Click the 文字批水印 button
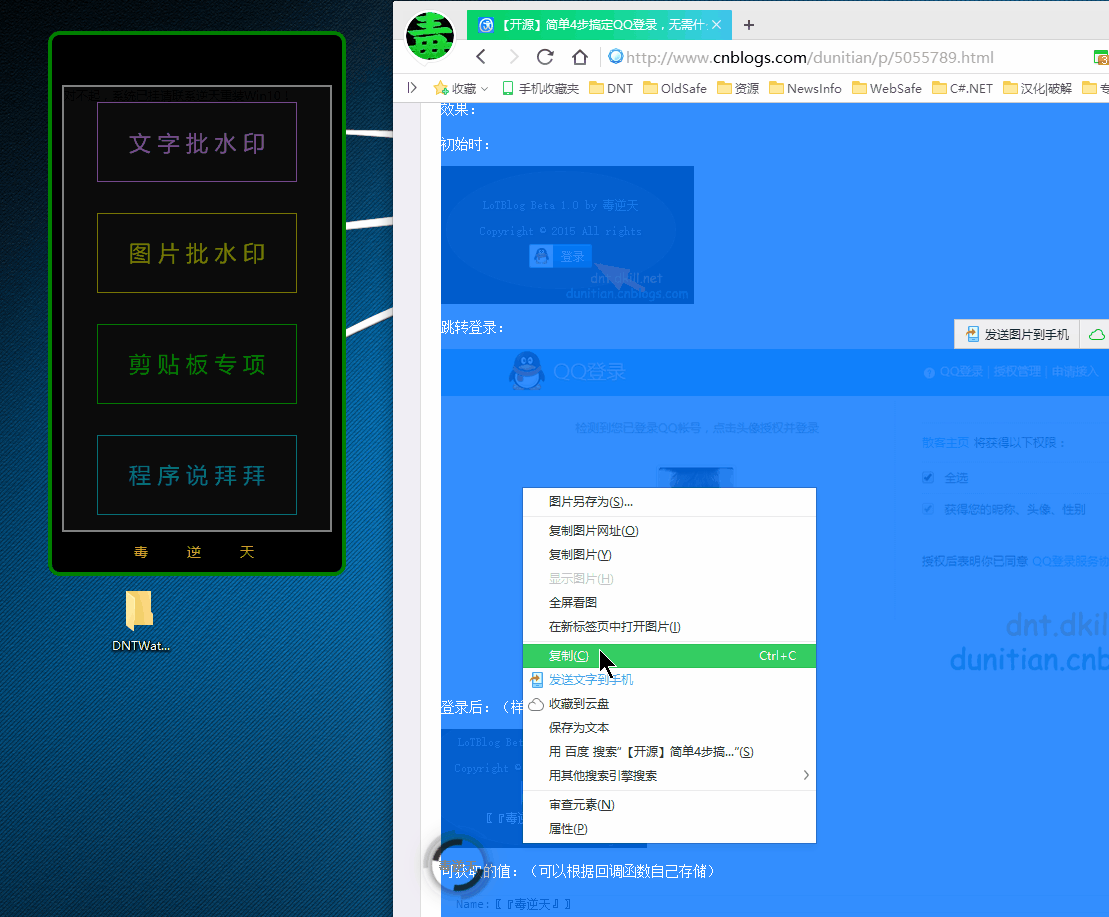Screen dimensions: 1109x917 pos(197,142)
